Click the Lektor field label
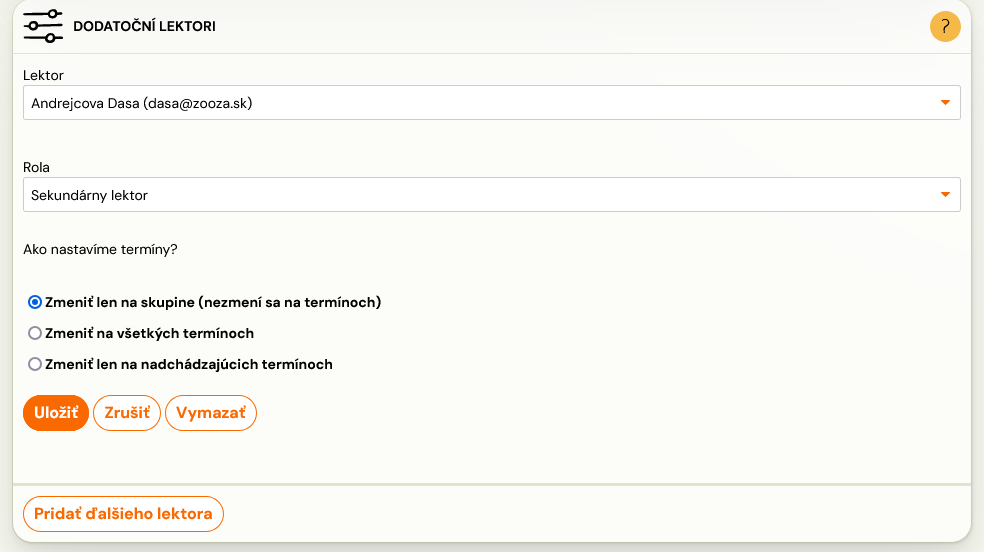 [43, 75]
